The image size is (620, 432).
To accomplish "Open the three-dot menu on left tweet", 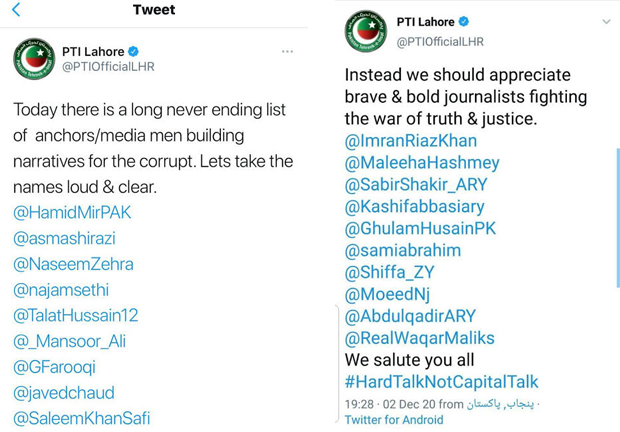I will (287, 51).
